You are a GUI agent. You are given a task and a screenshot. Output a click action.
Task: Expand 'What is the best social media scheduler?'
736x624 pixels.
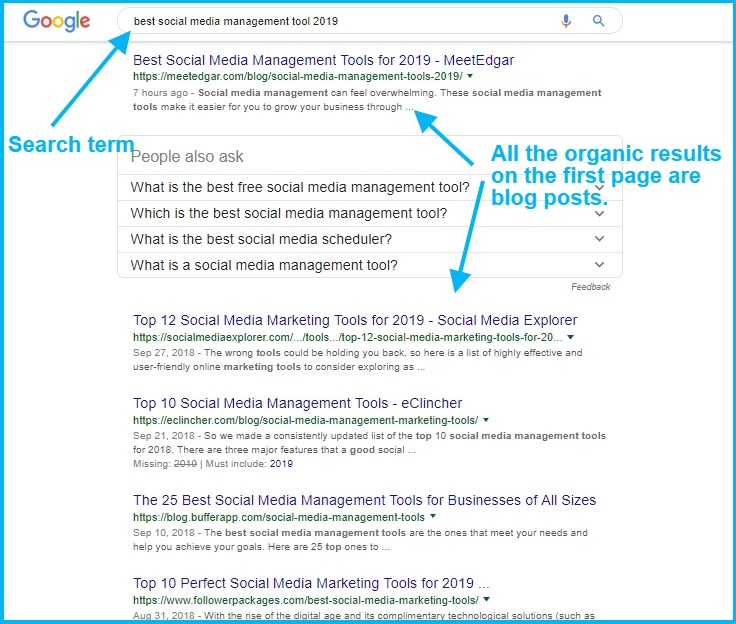(370, 239)
